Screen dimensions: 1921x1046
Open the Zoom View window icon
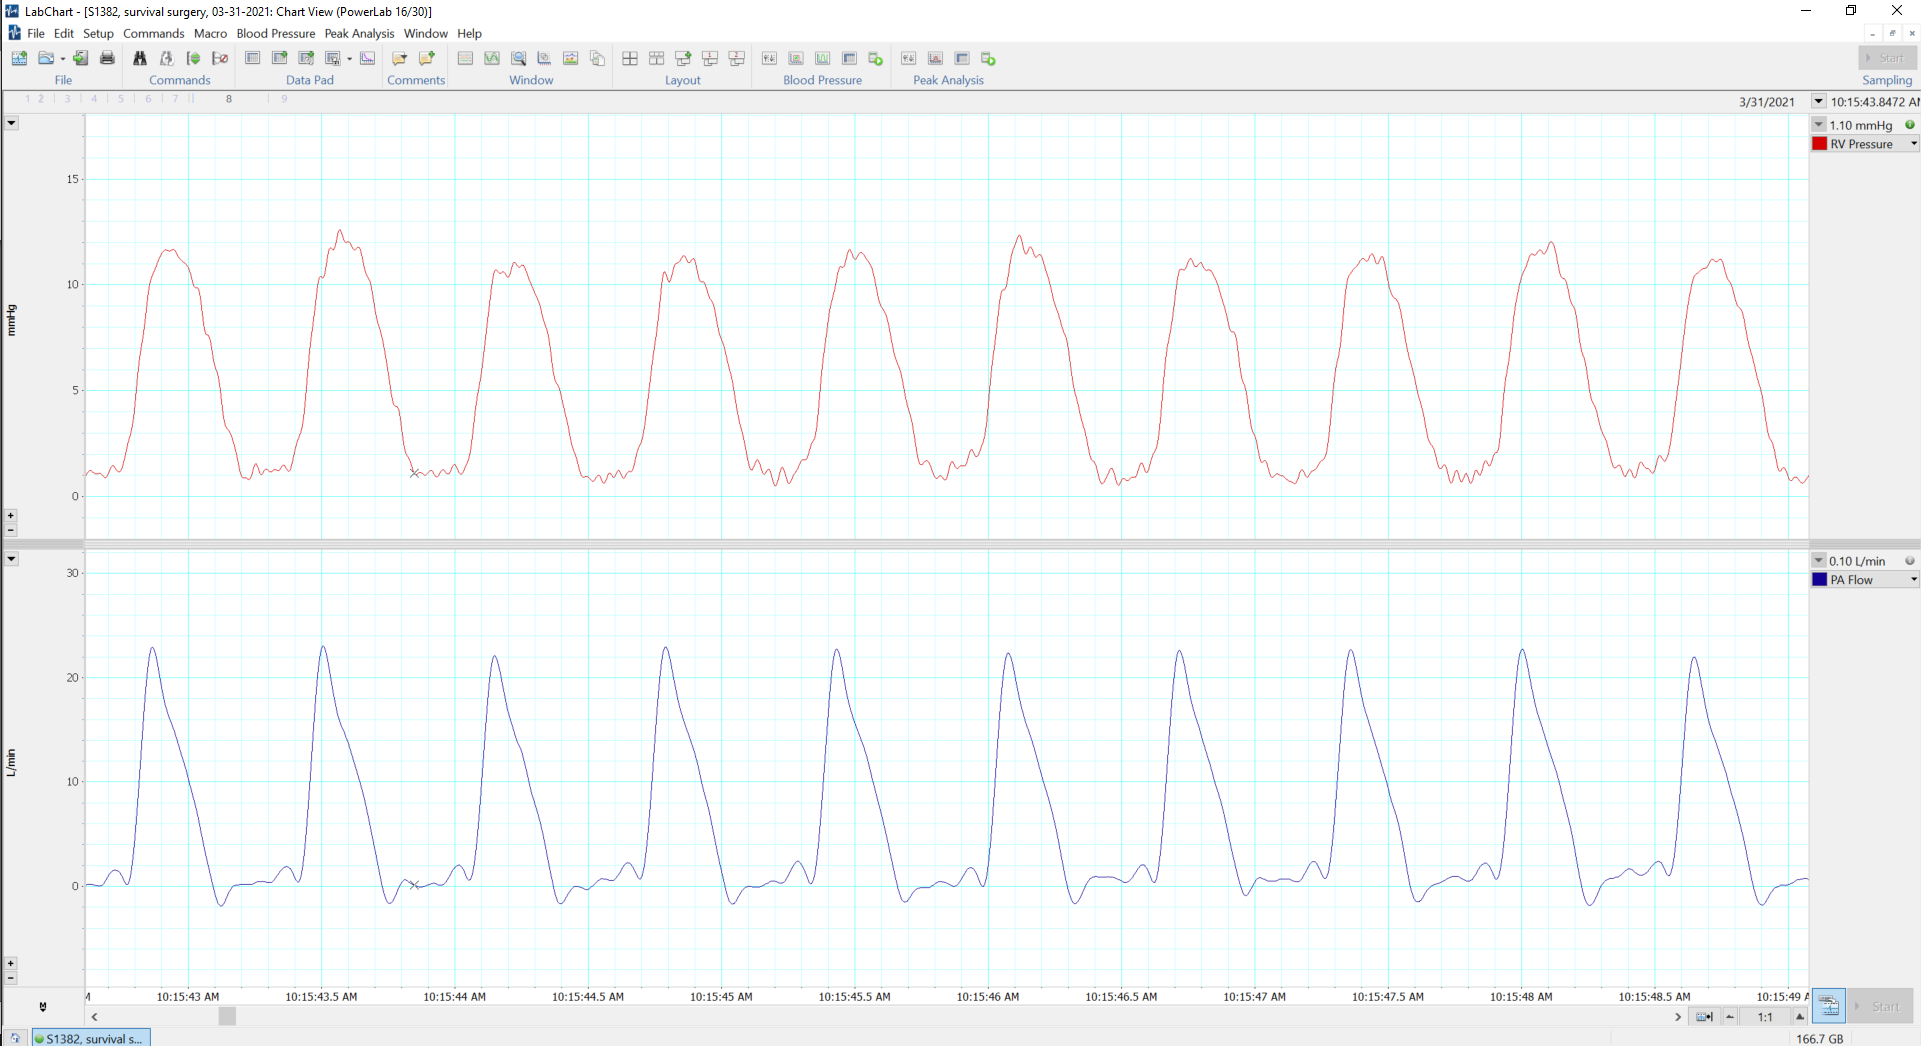(x=518, y=58)
